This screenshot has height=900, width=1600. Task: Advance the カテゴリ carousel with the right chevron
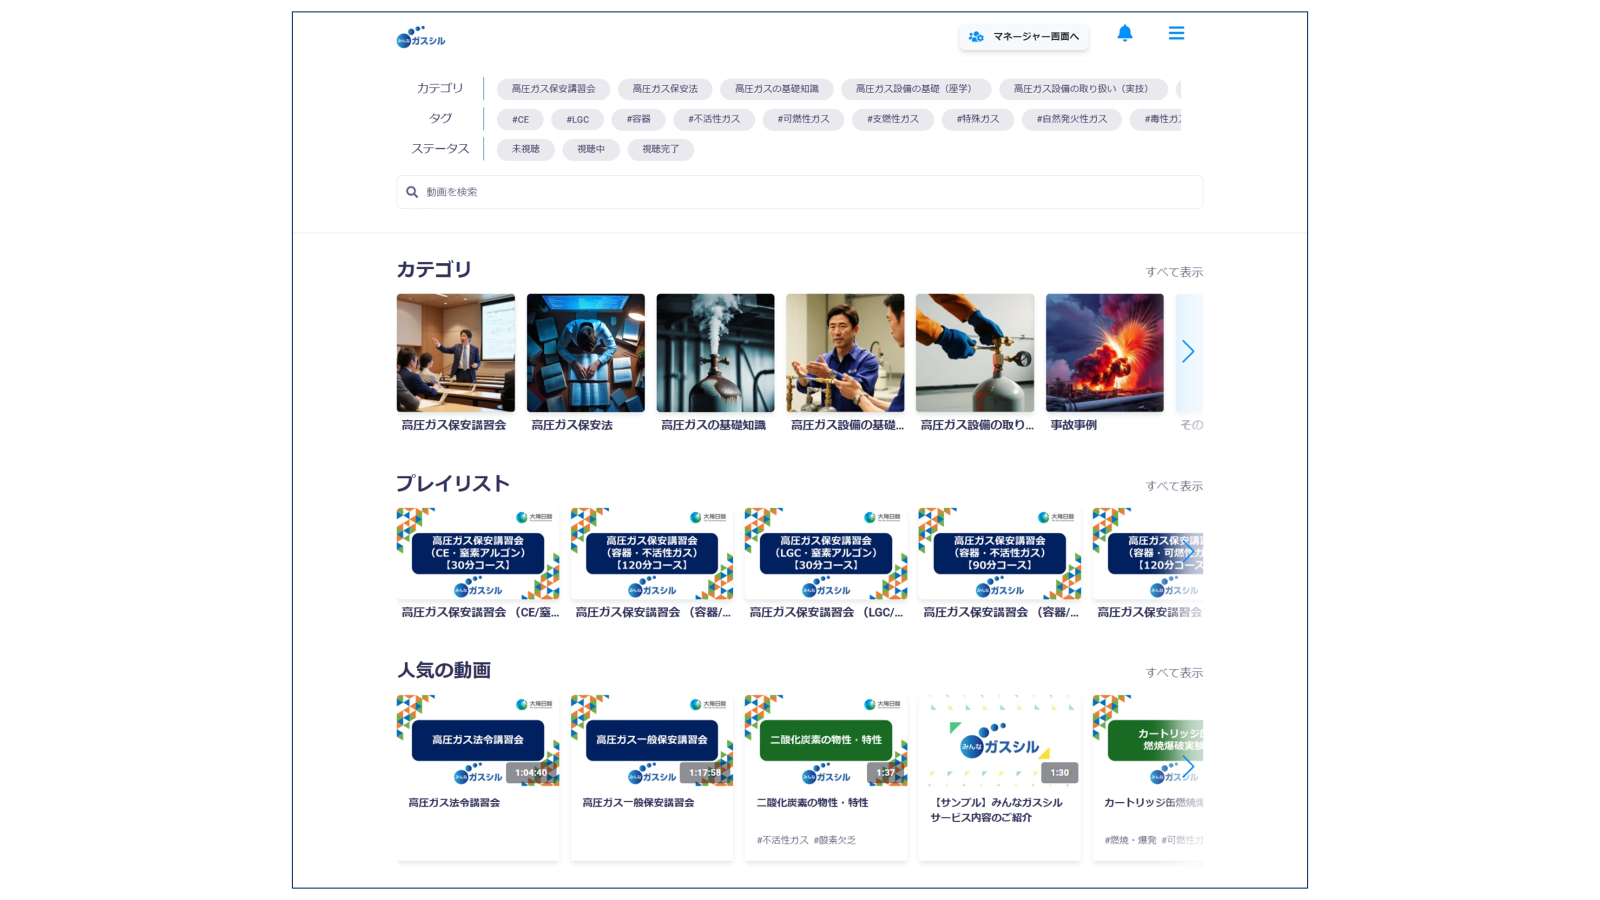click(1188, 352)
